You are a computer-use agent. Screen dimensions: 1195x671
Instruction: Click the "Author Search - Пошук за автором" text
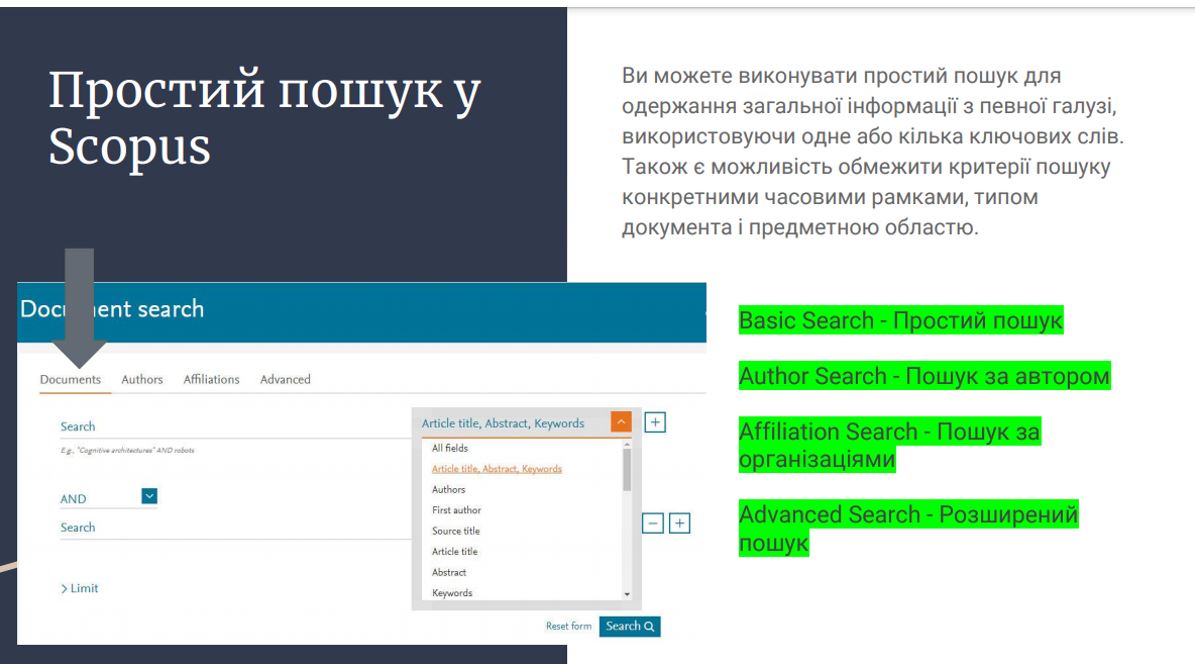point(924,376)
